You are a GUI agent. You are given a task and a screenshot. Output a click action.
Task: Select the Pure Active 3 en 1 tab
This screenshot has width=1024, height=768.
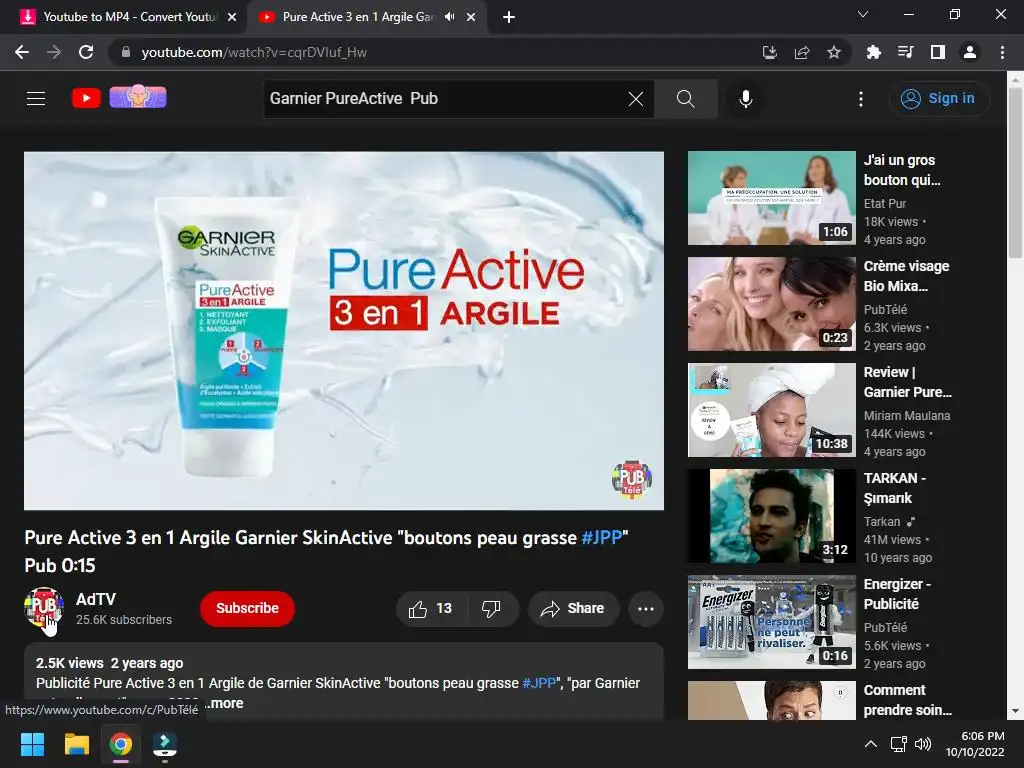tap(358, 17)
